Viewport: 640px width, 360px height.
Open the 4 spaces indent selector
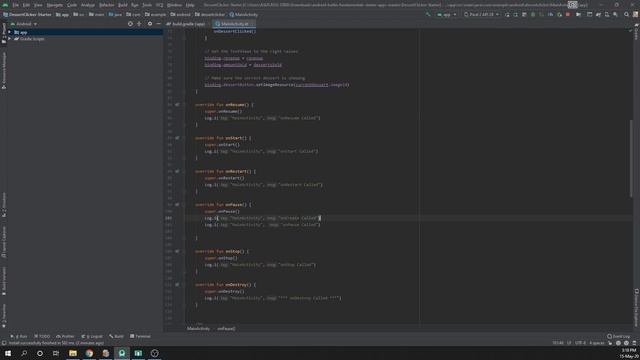[x=597, y=343]
